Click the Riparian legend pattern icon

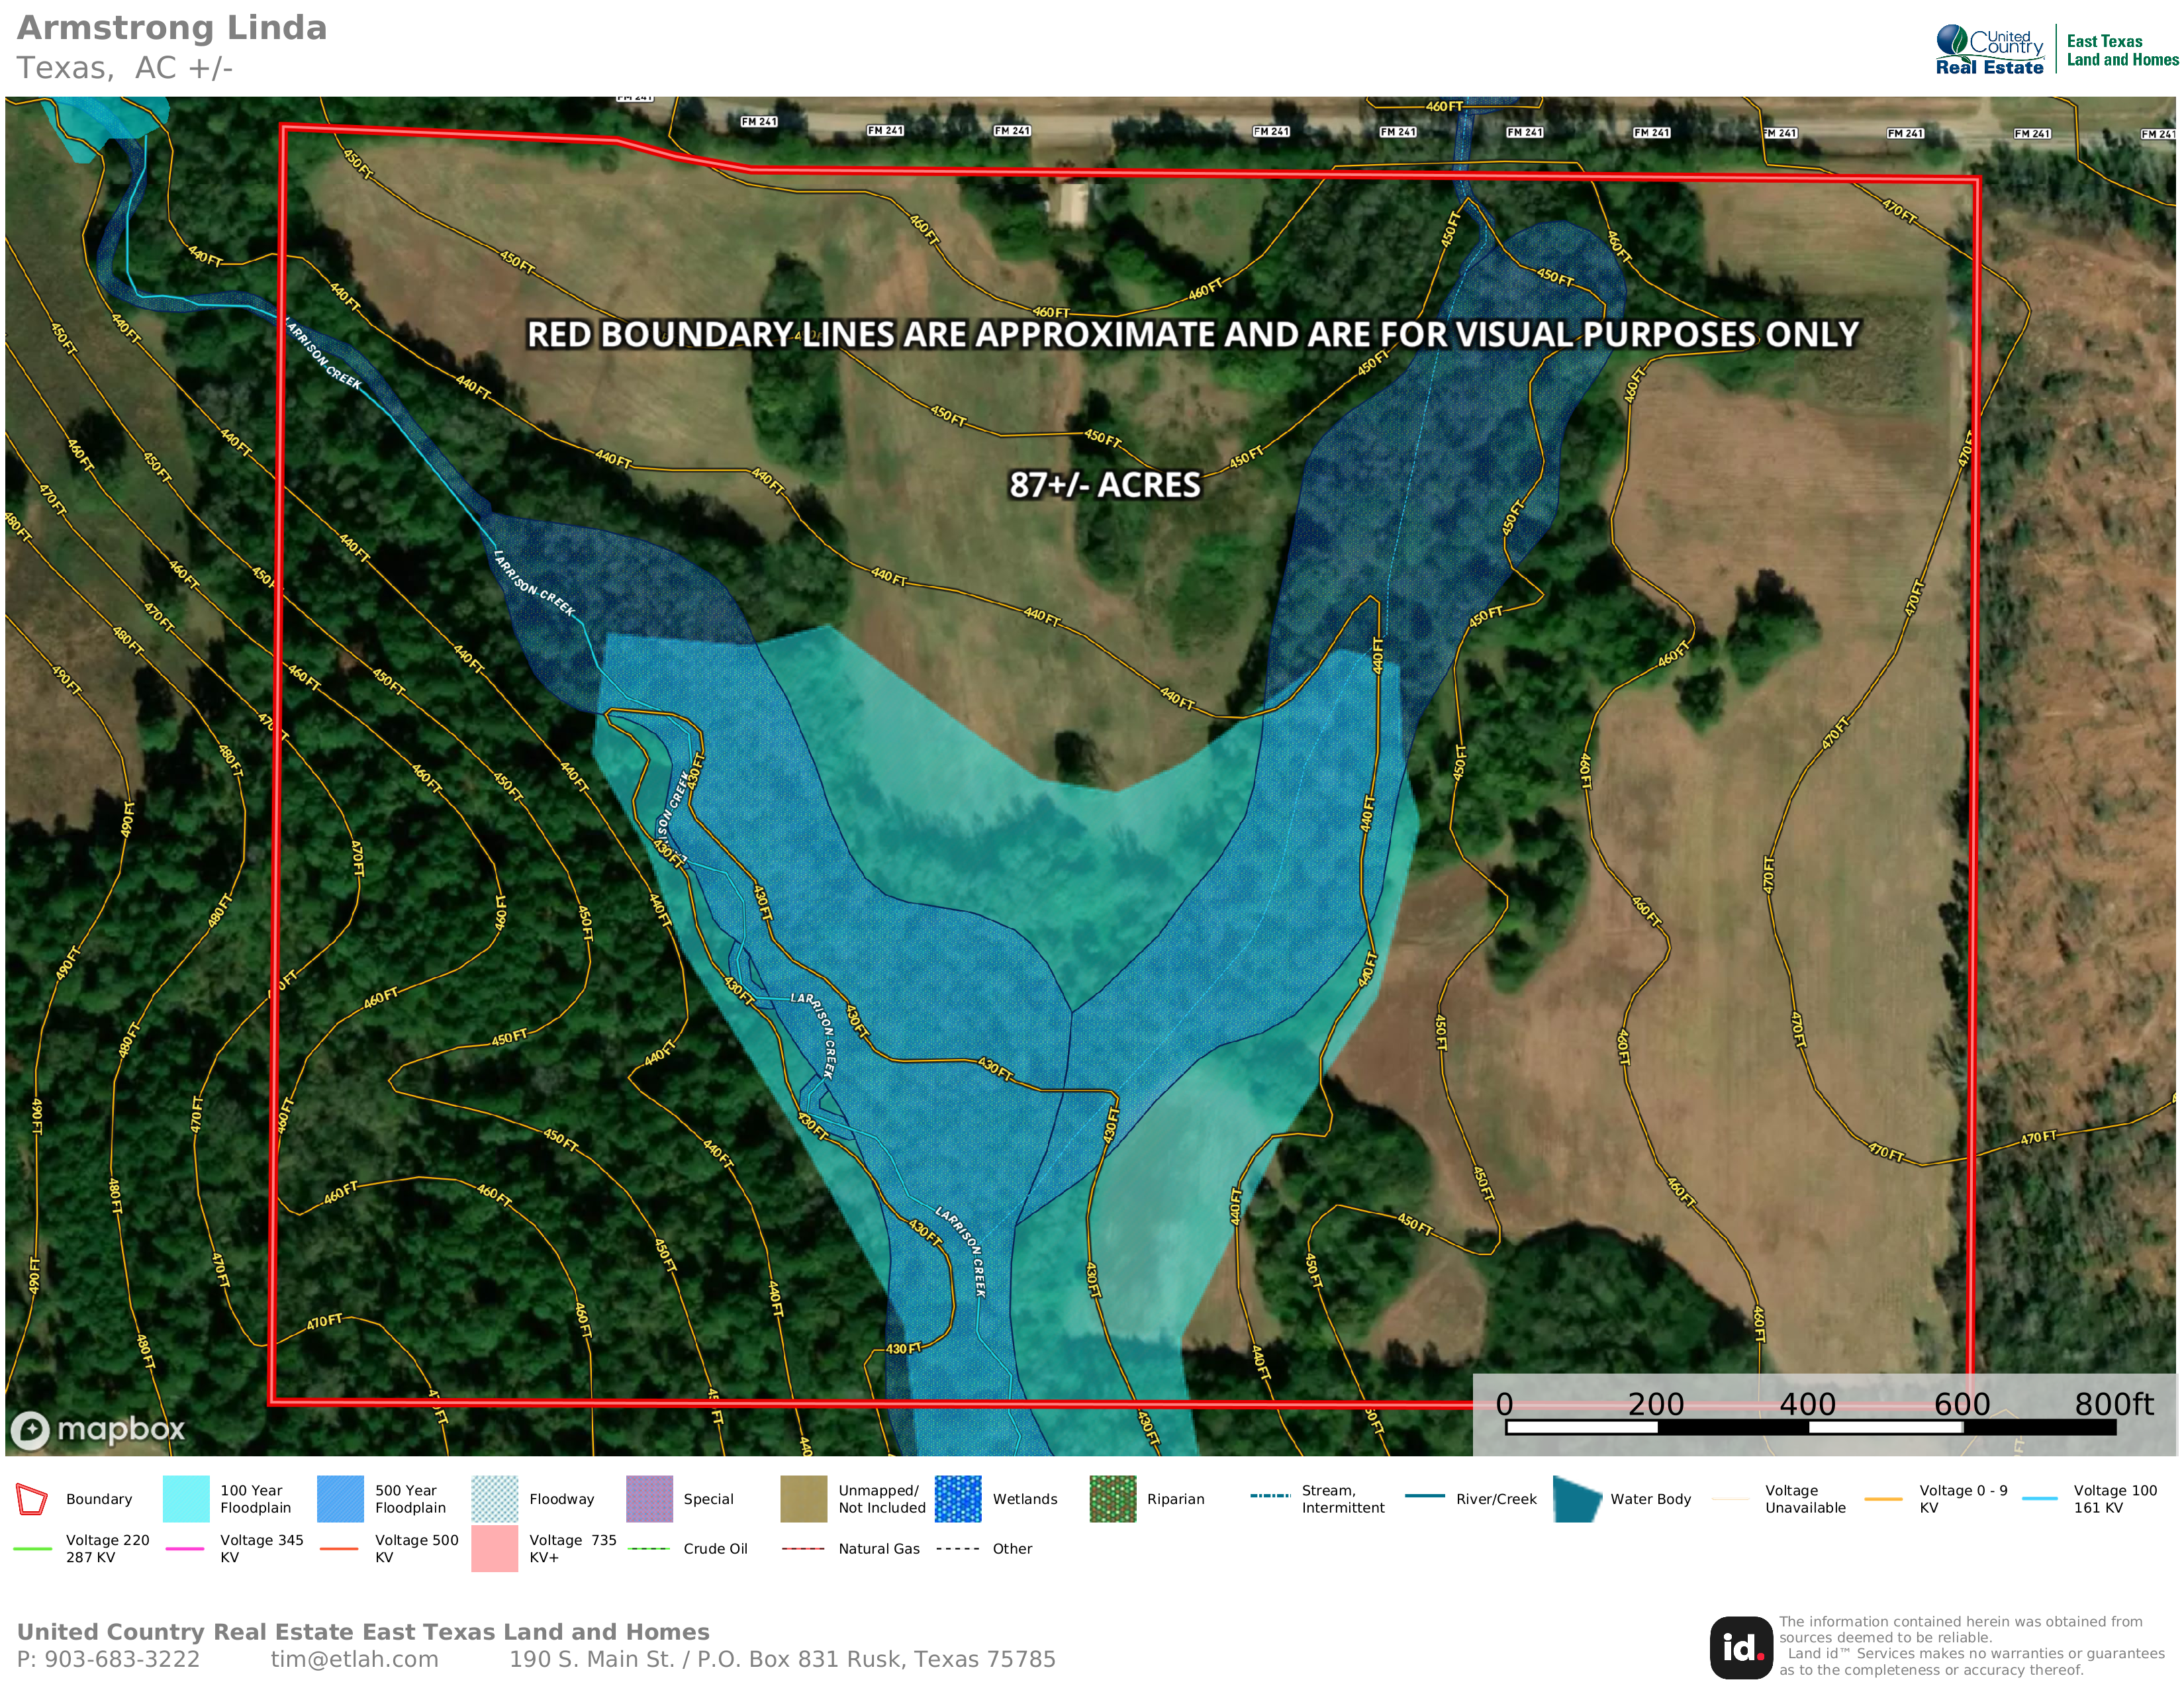click(x=1112, y=1499)
